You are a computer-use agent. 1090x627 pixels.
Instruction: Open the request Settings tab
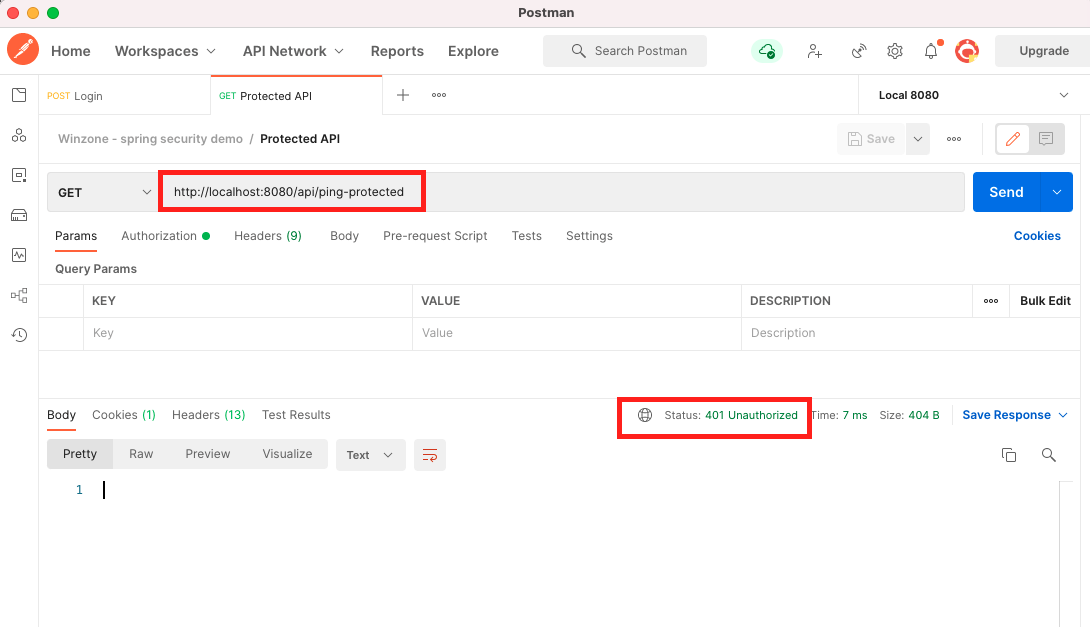(589, 236)
